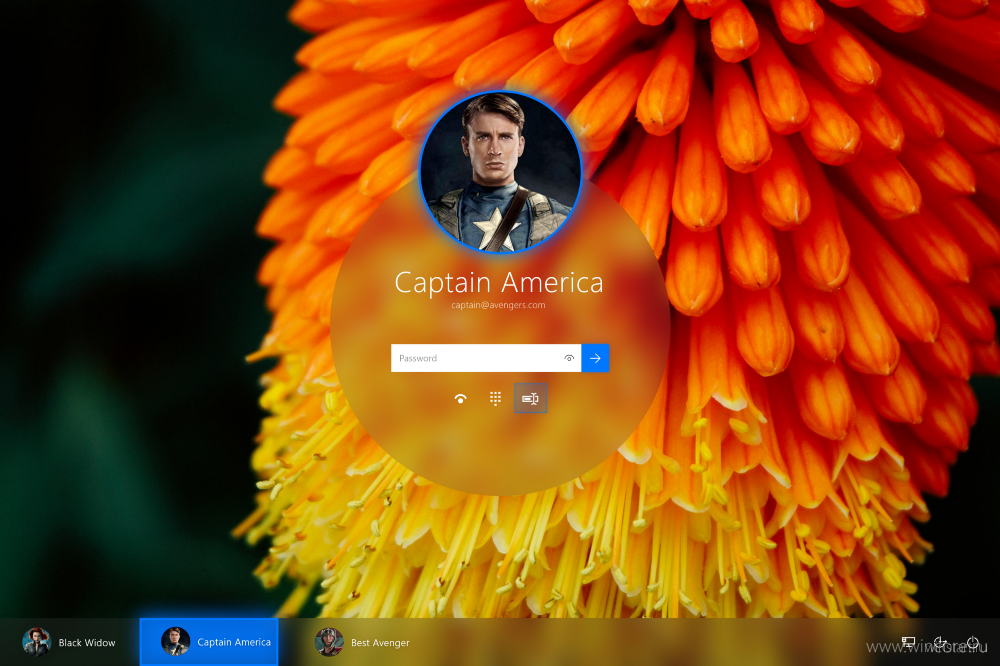Click the Password input field

tap(475, 358)
